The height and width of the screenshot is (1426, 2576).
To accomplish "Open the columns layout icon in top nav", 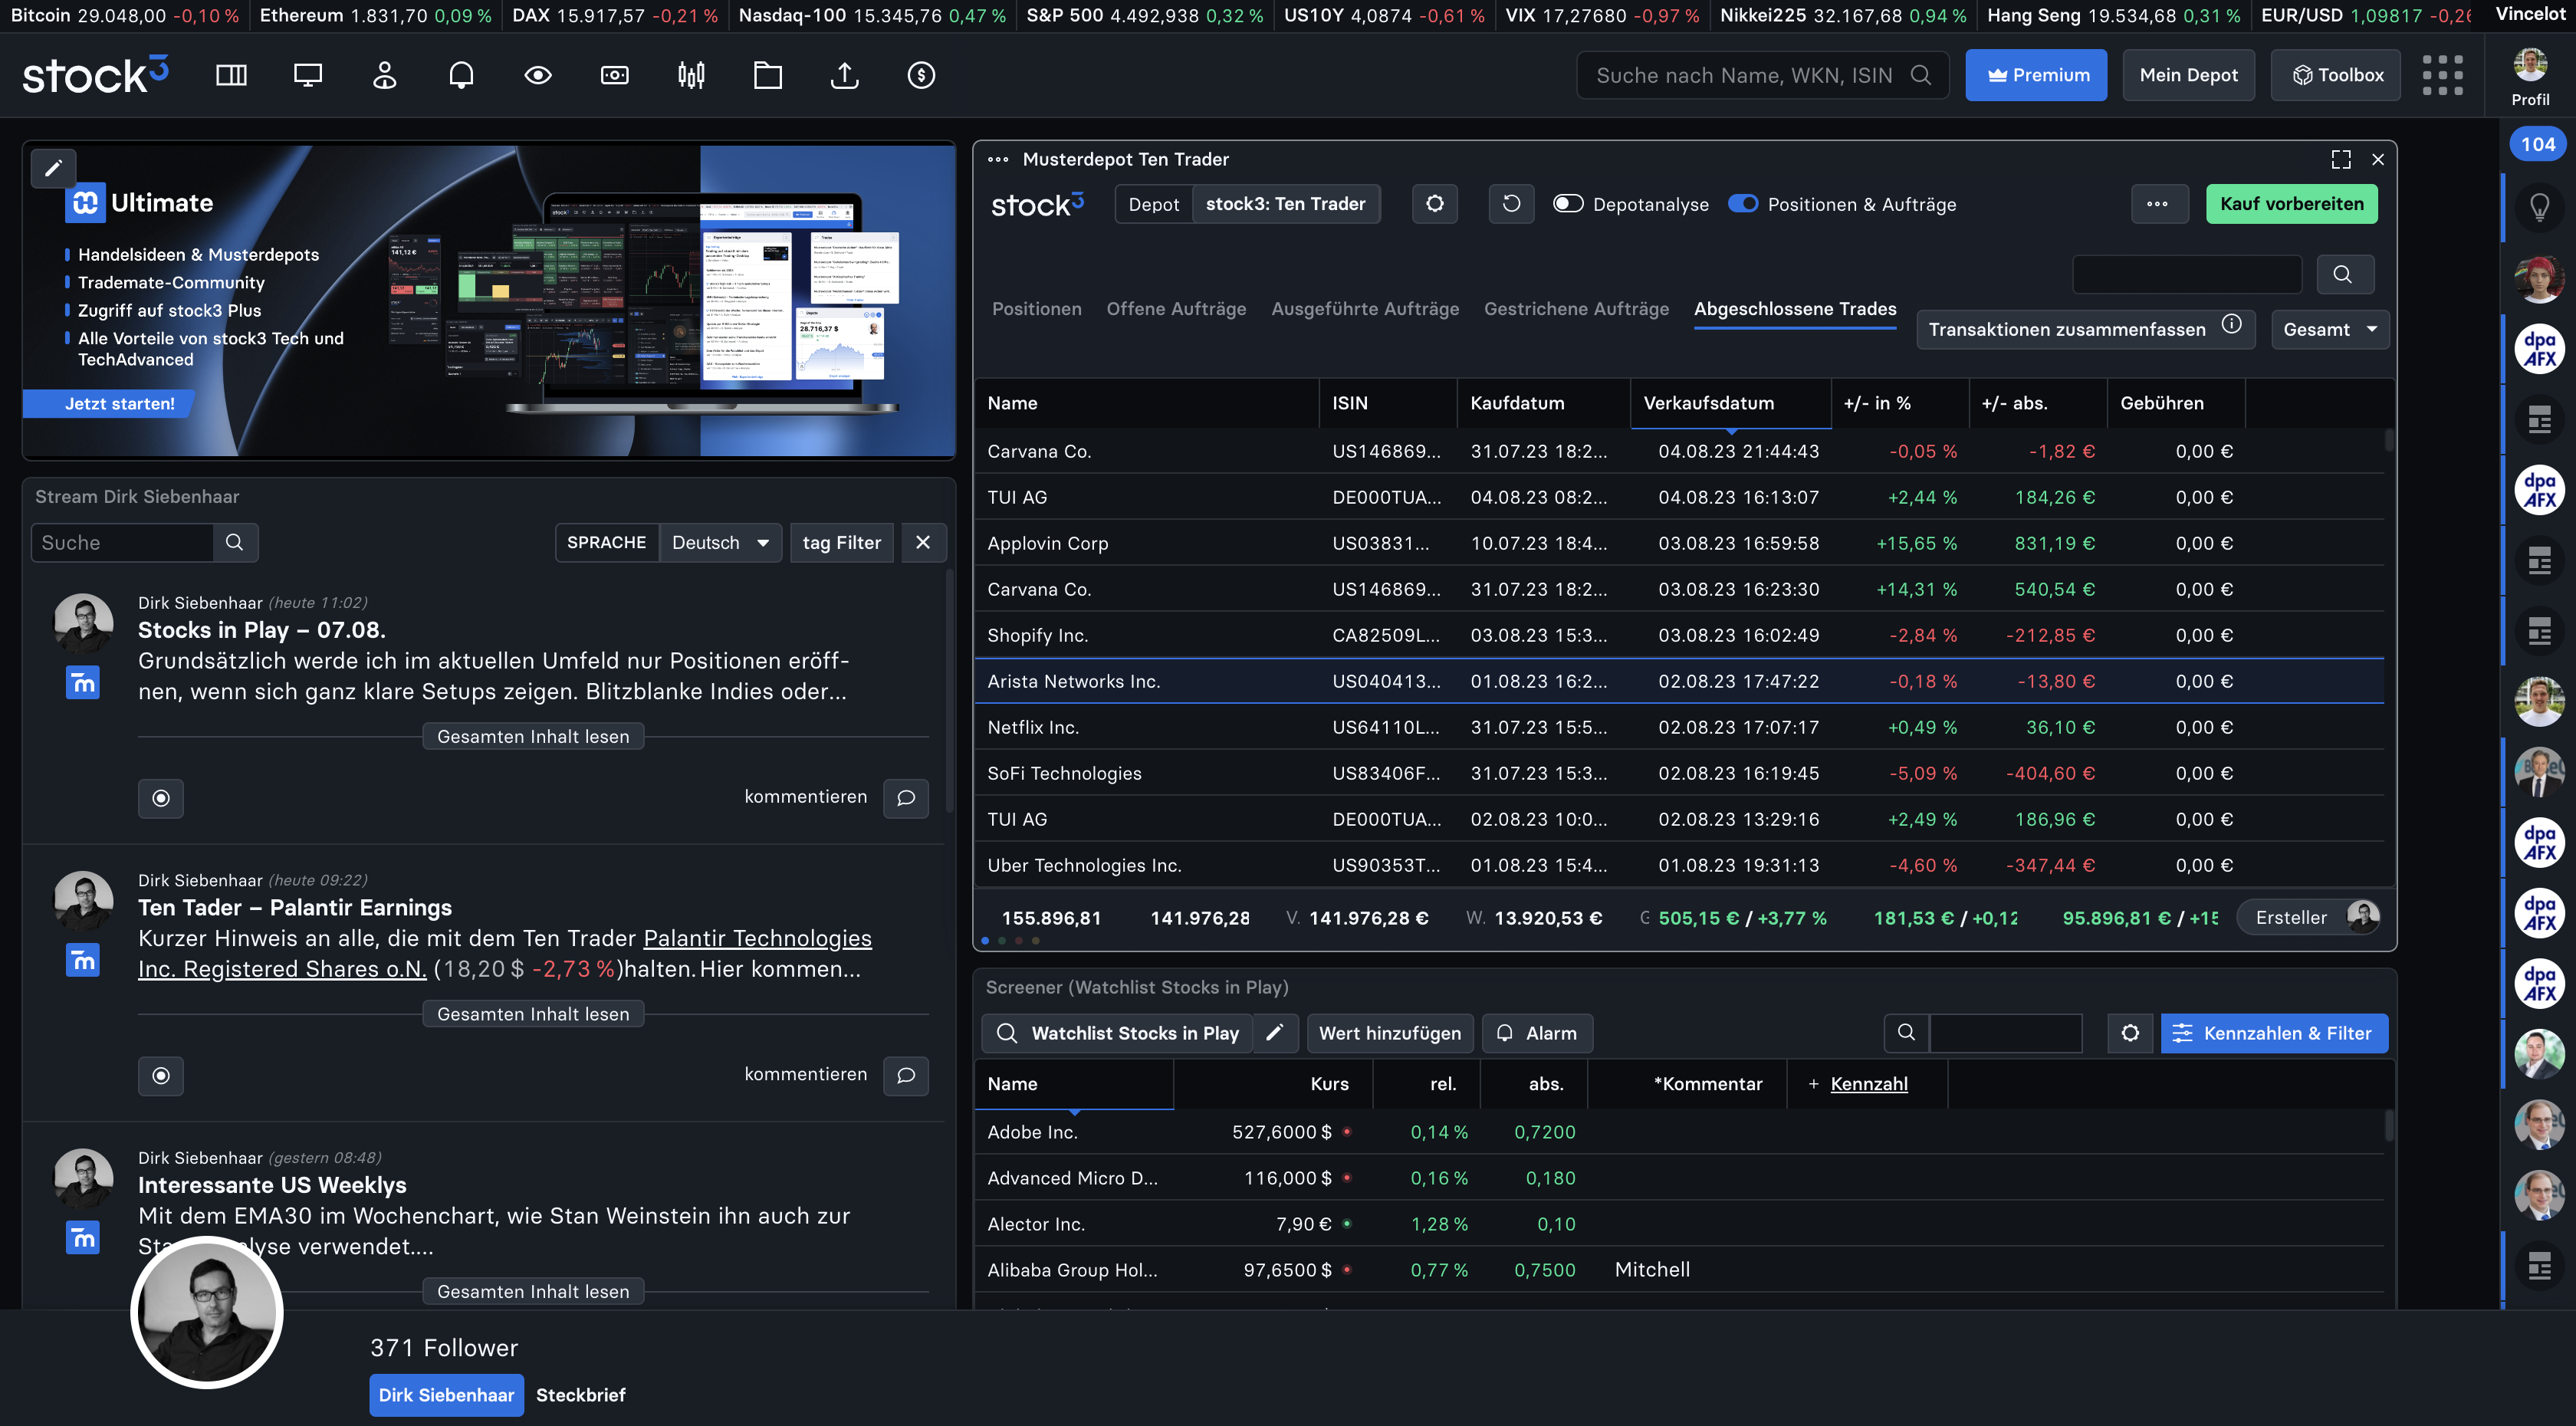I will click(231, 75).
